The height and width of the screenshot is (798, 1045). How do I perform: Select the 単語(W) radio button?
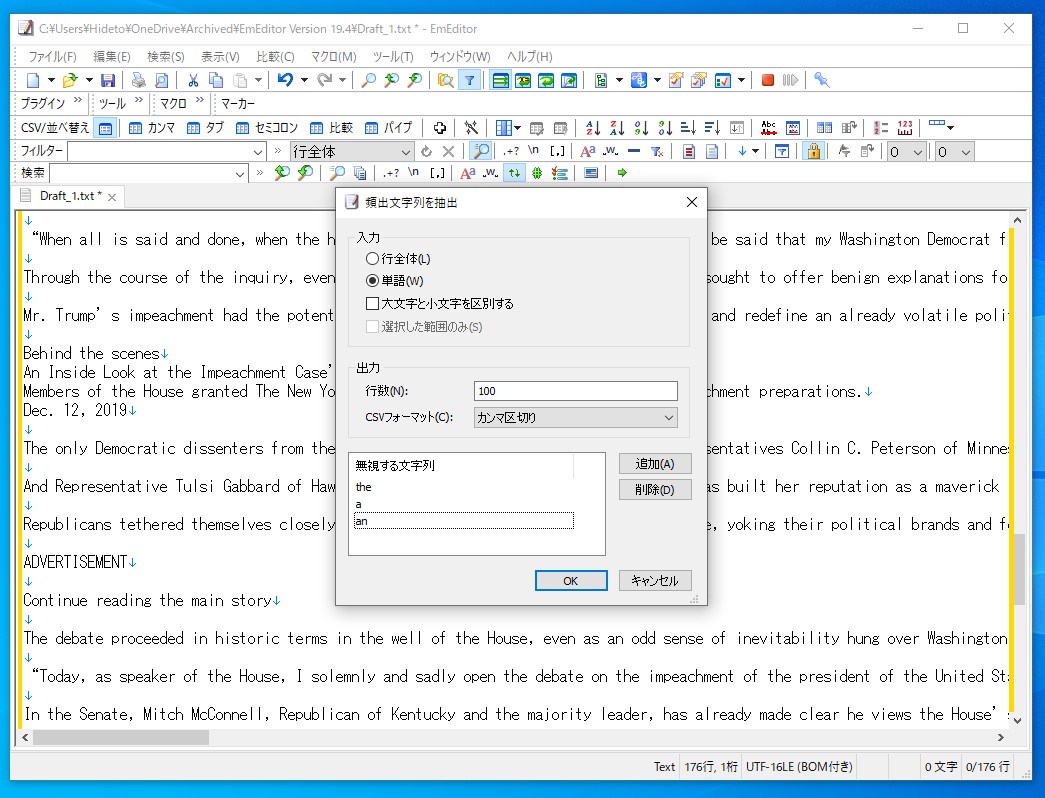(395, 281)
